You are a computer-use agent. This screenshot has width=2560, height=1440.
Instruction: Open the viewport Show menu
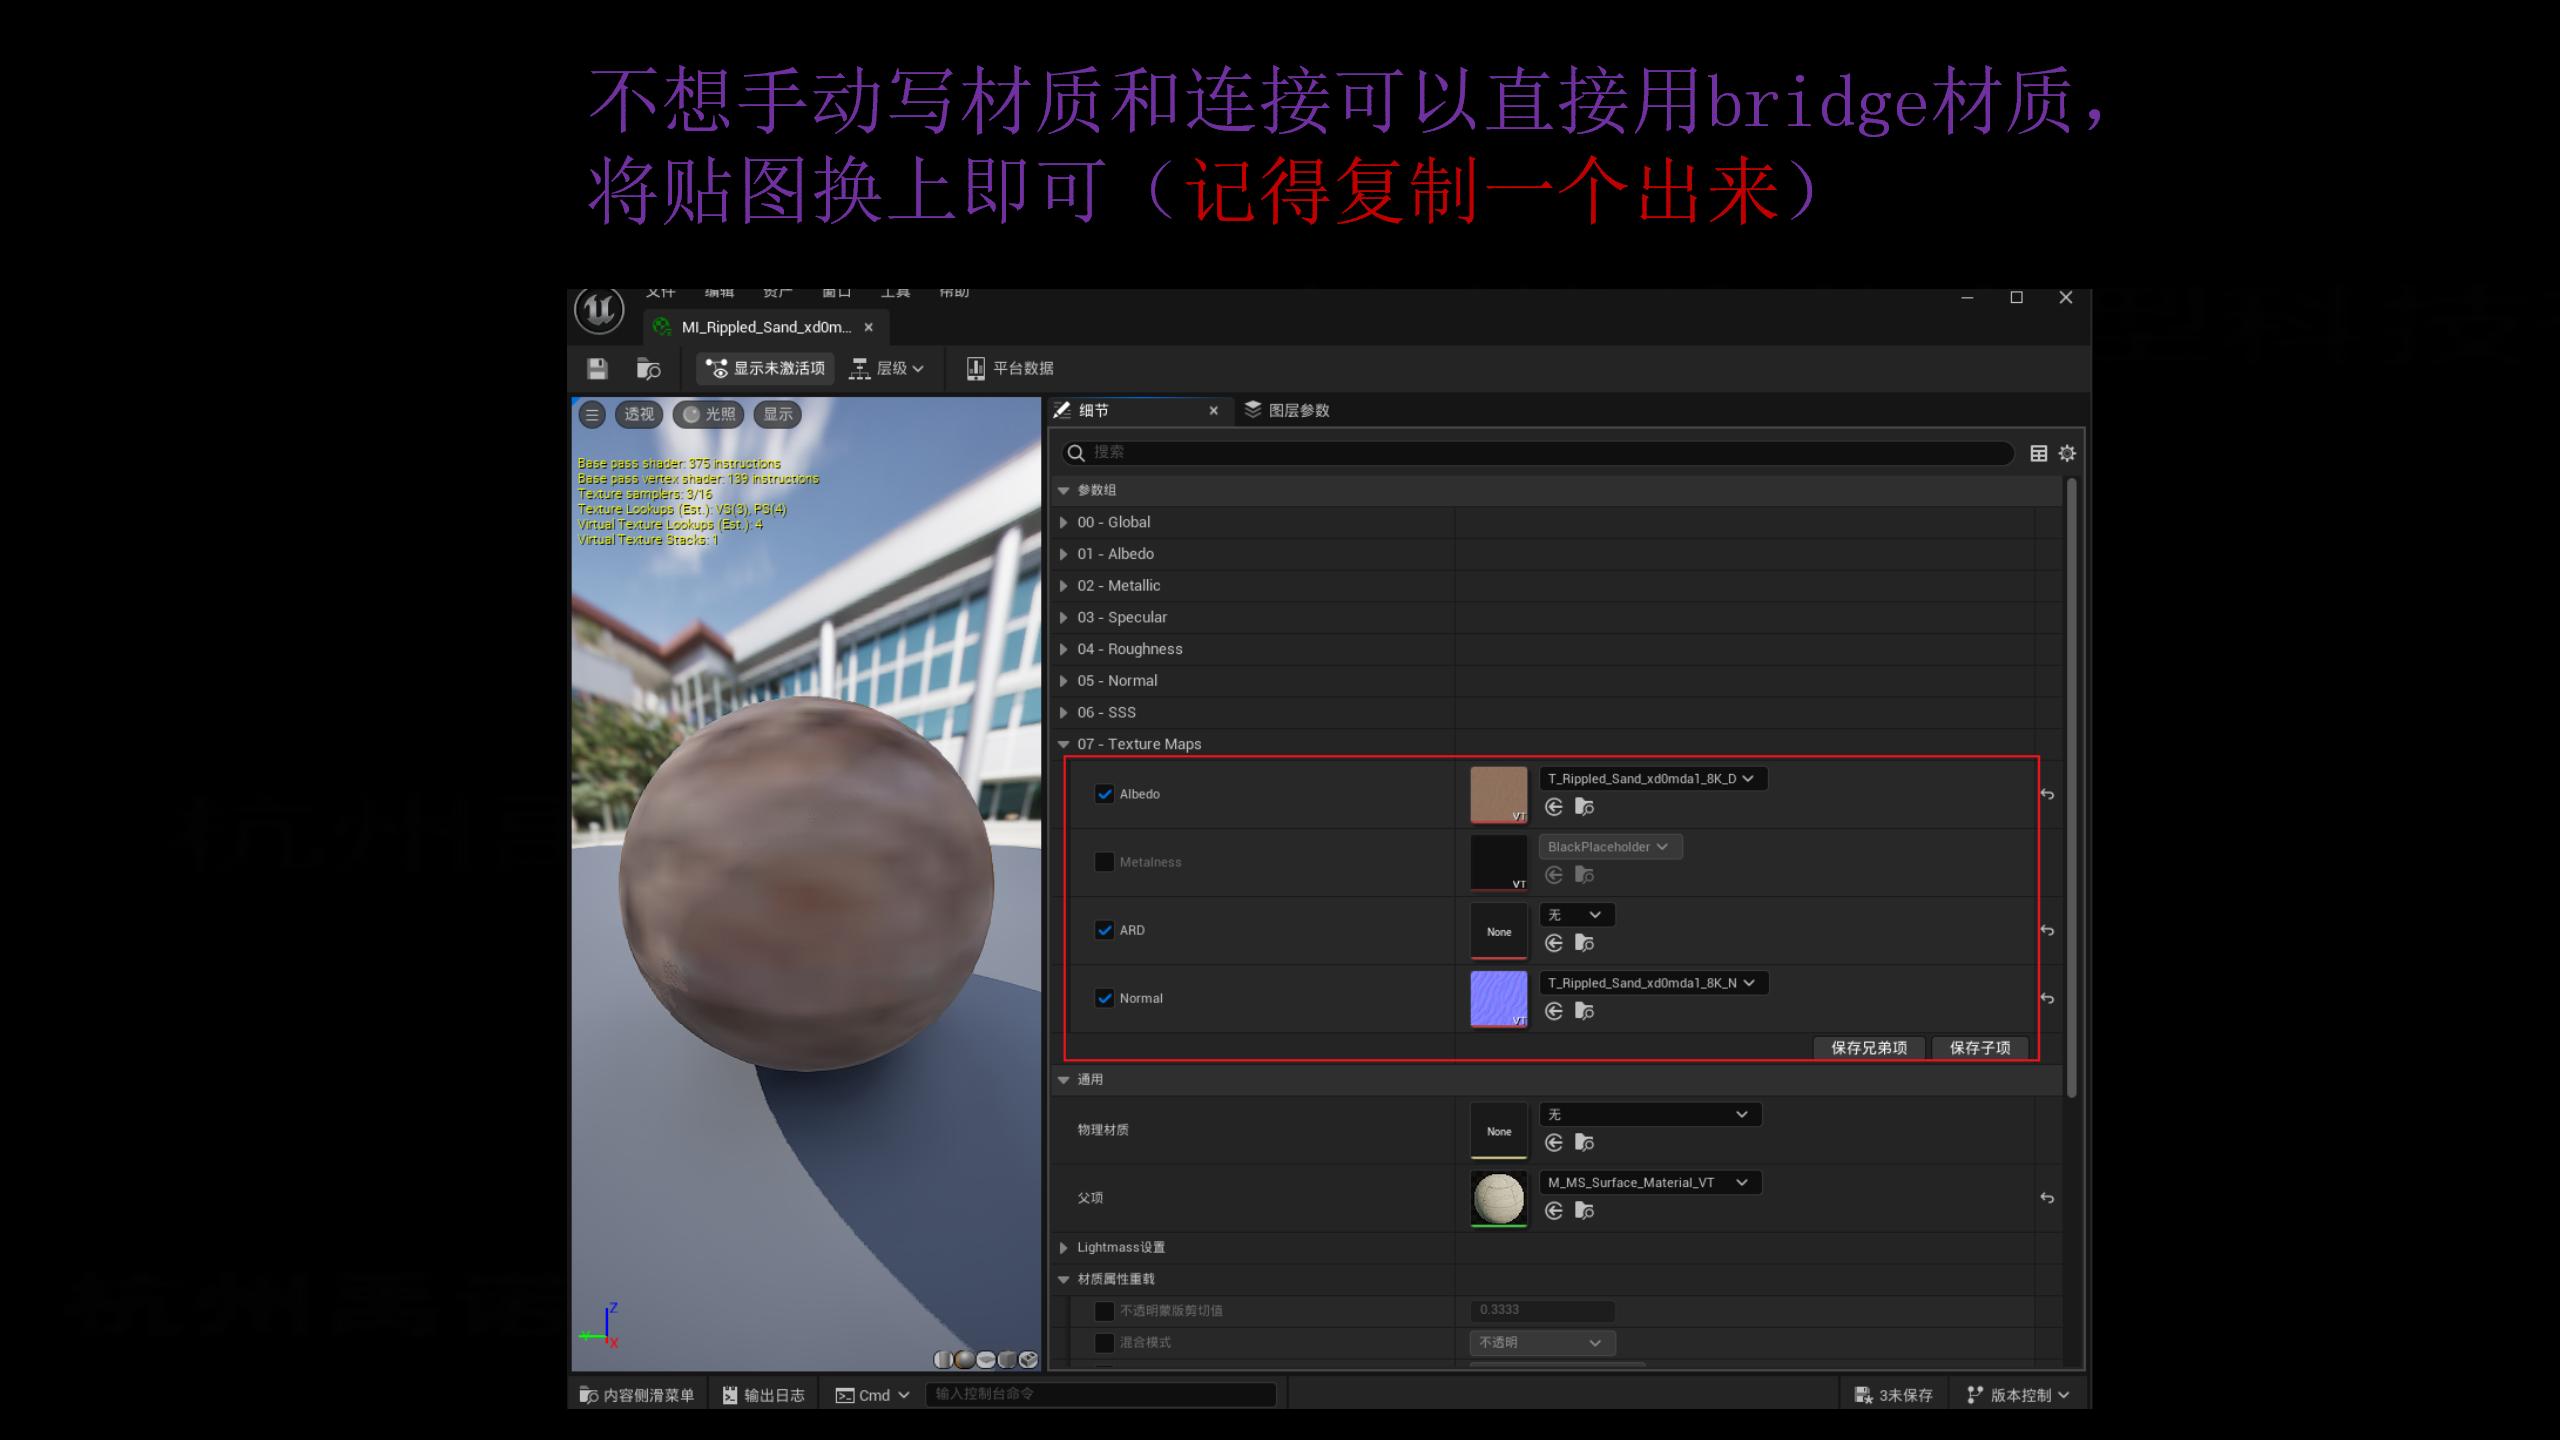click(778, 415)
